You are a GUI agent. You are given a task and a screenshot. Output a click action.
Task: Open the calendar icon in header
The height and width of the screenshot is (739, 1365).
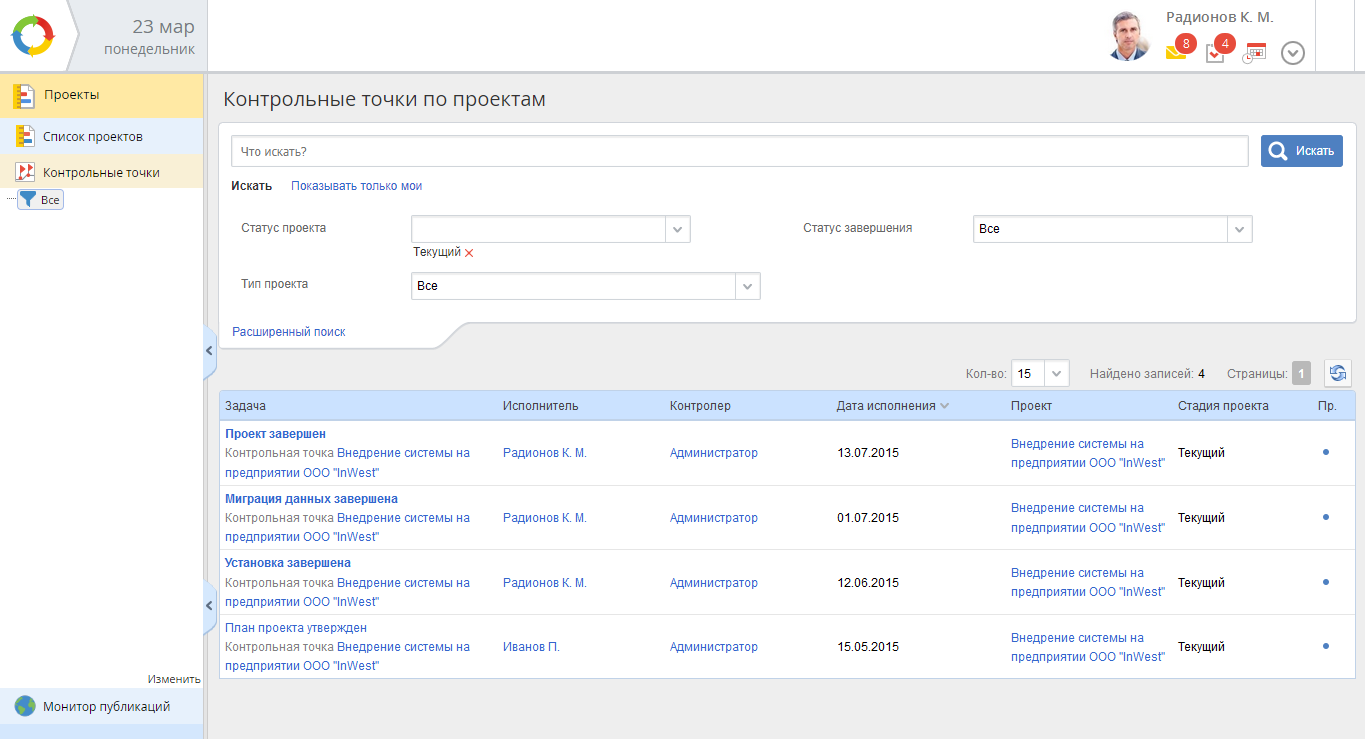tap(1254, 53)
